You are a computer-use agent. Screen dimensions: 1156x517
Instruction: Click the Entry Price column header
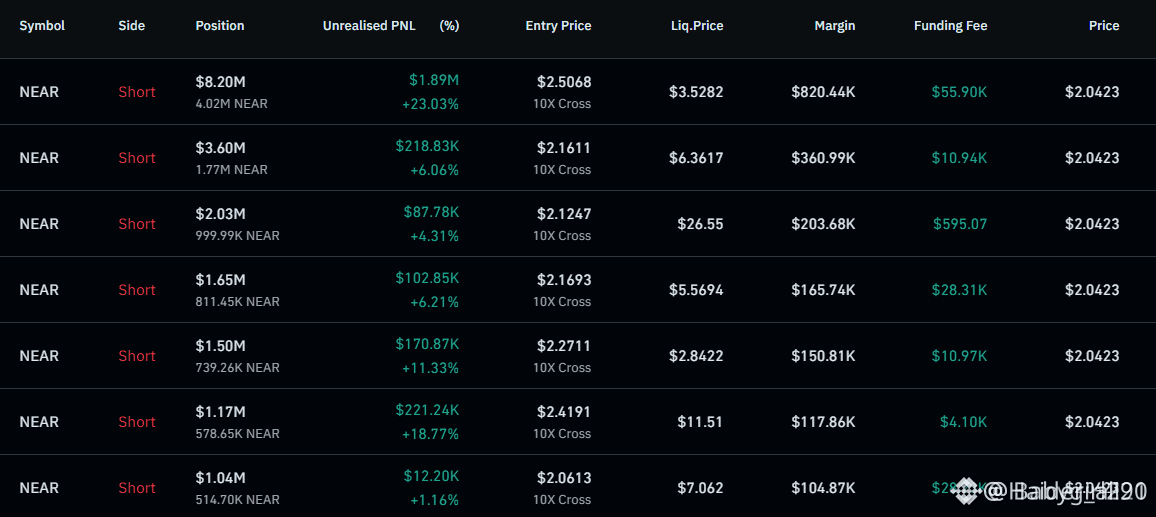click(558, 26)
